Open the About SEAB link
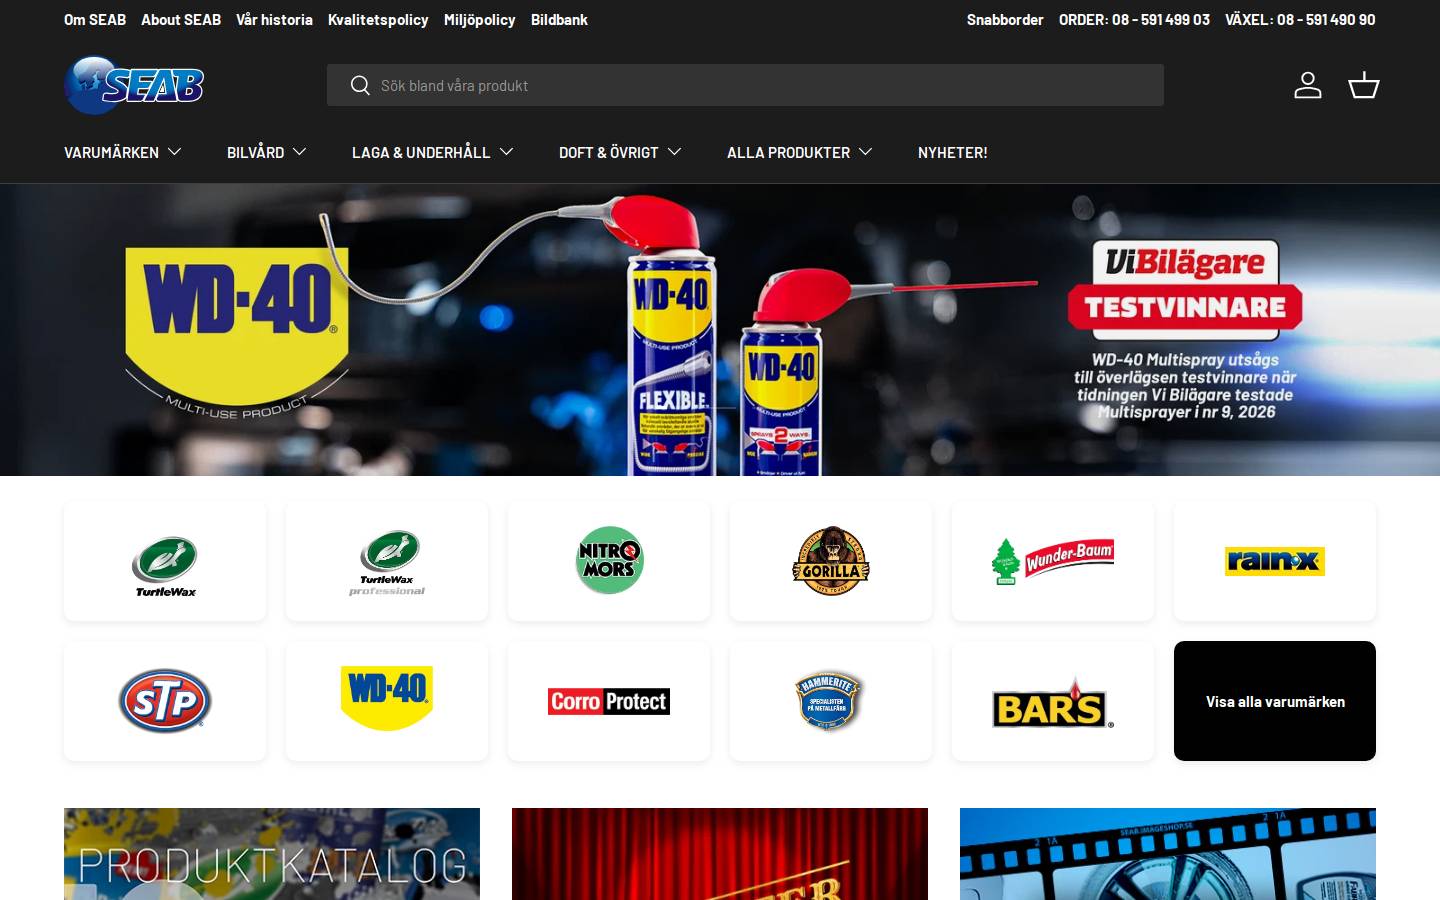 [181, 19]
